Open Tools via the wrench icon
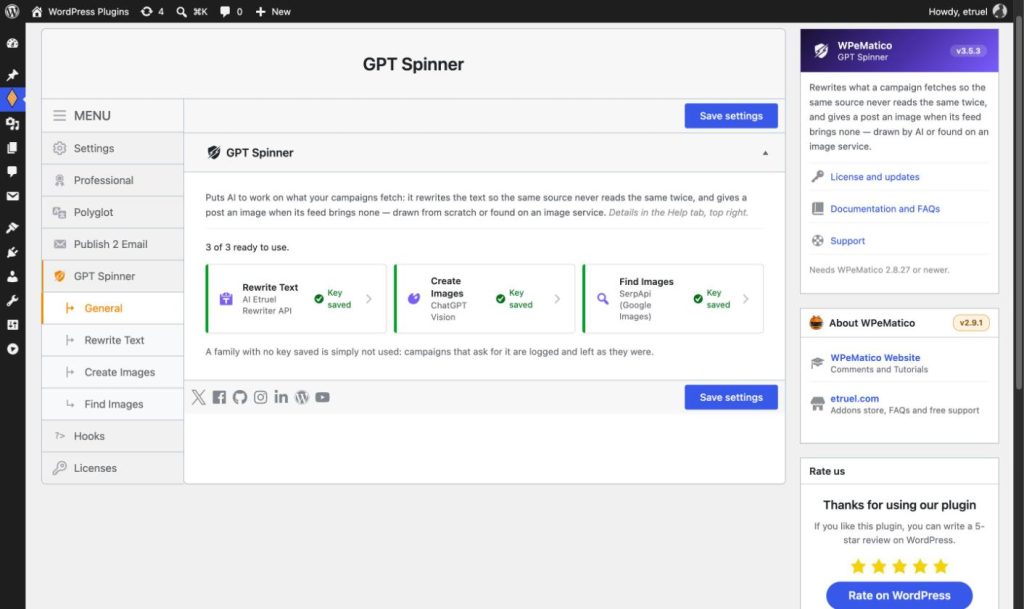The image size is (1024, 609). 12,300
